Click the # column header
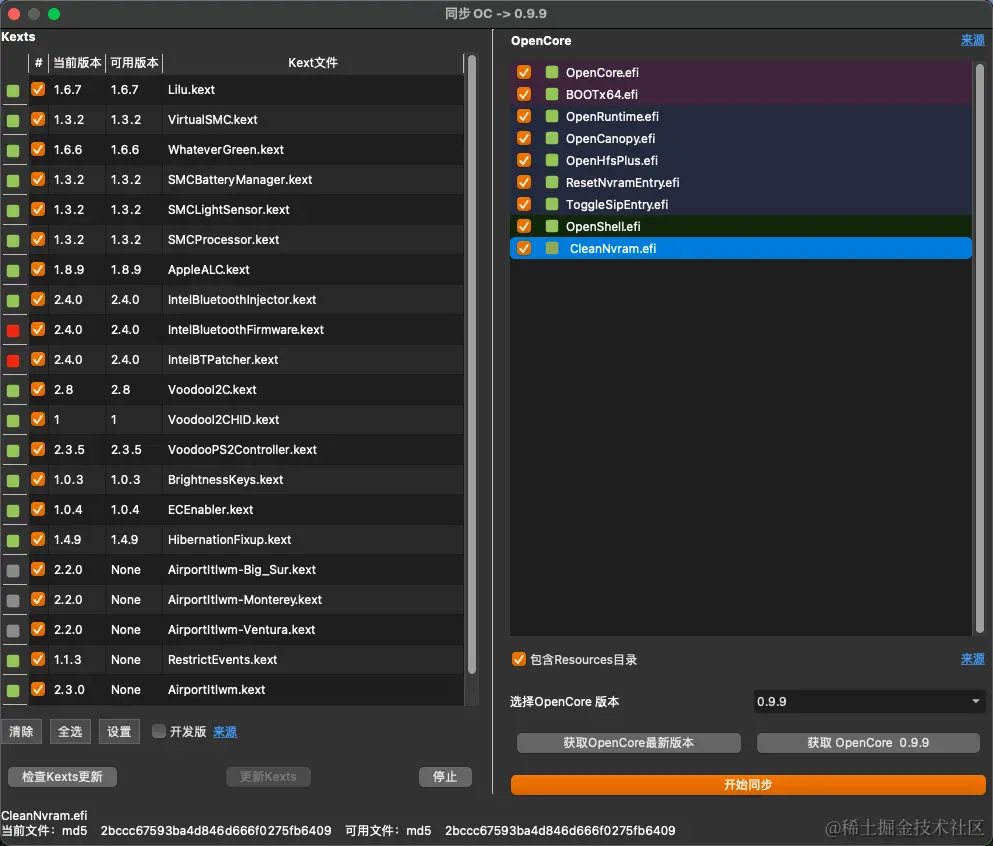This screenshot has height=846, width=993. [x=39, y=63]
